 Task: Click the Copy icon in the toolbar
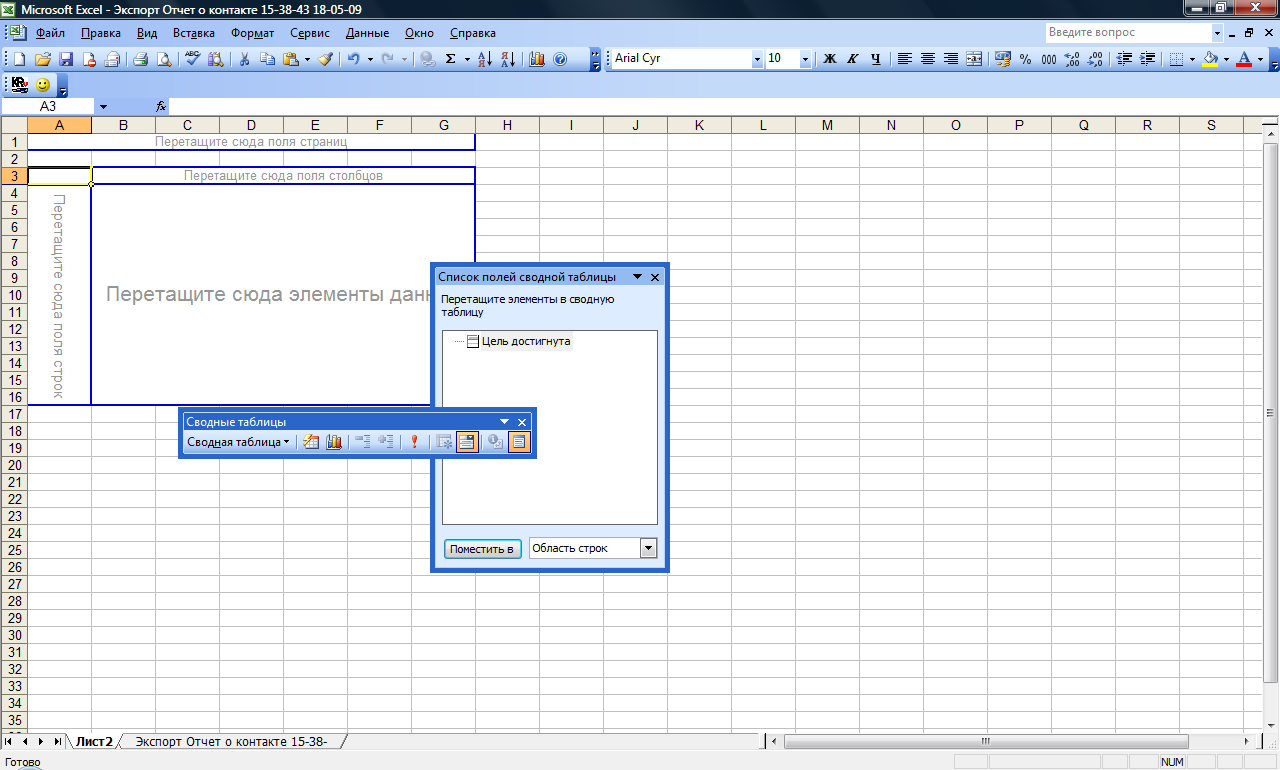pyautogui.click(x=267, y=59)
